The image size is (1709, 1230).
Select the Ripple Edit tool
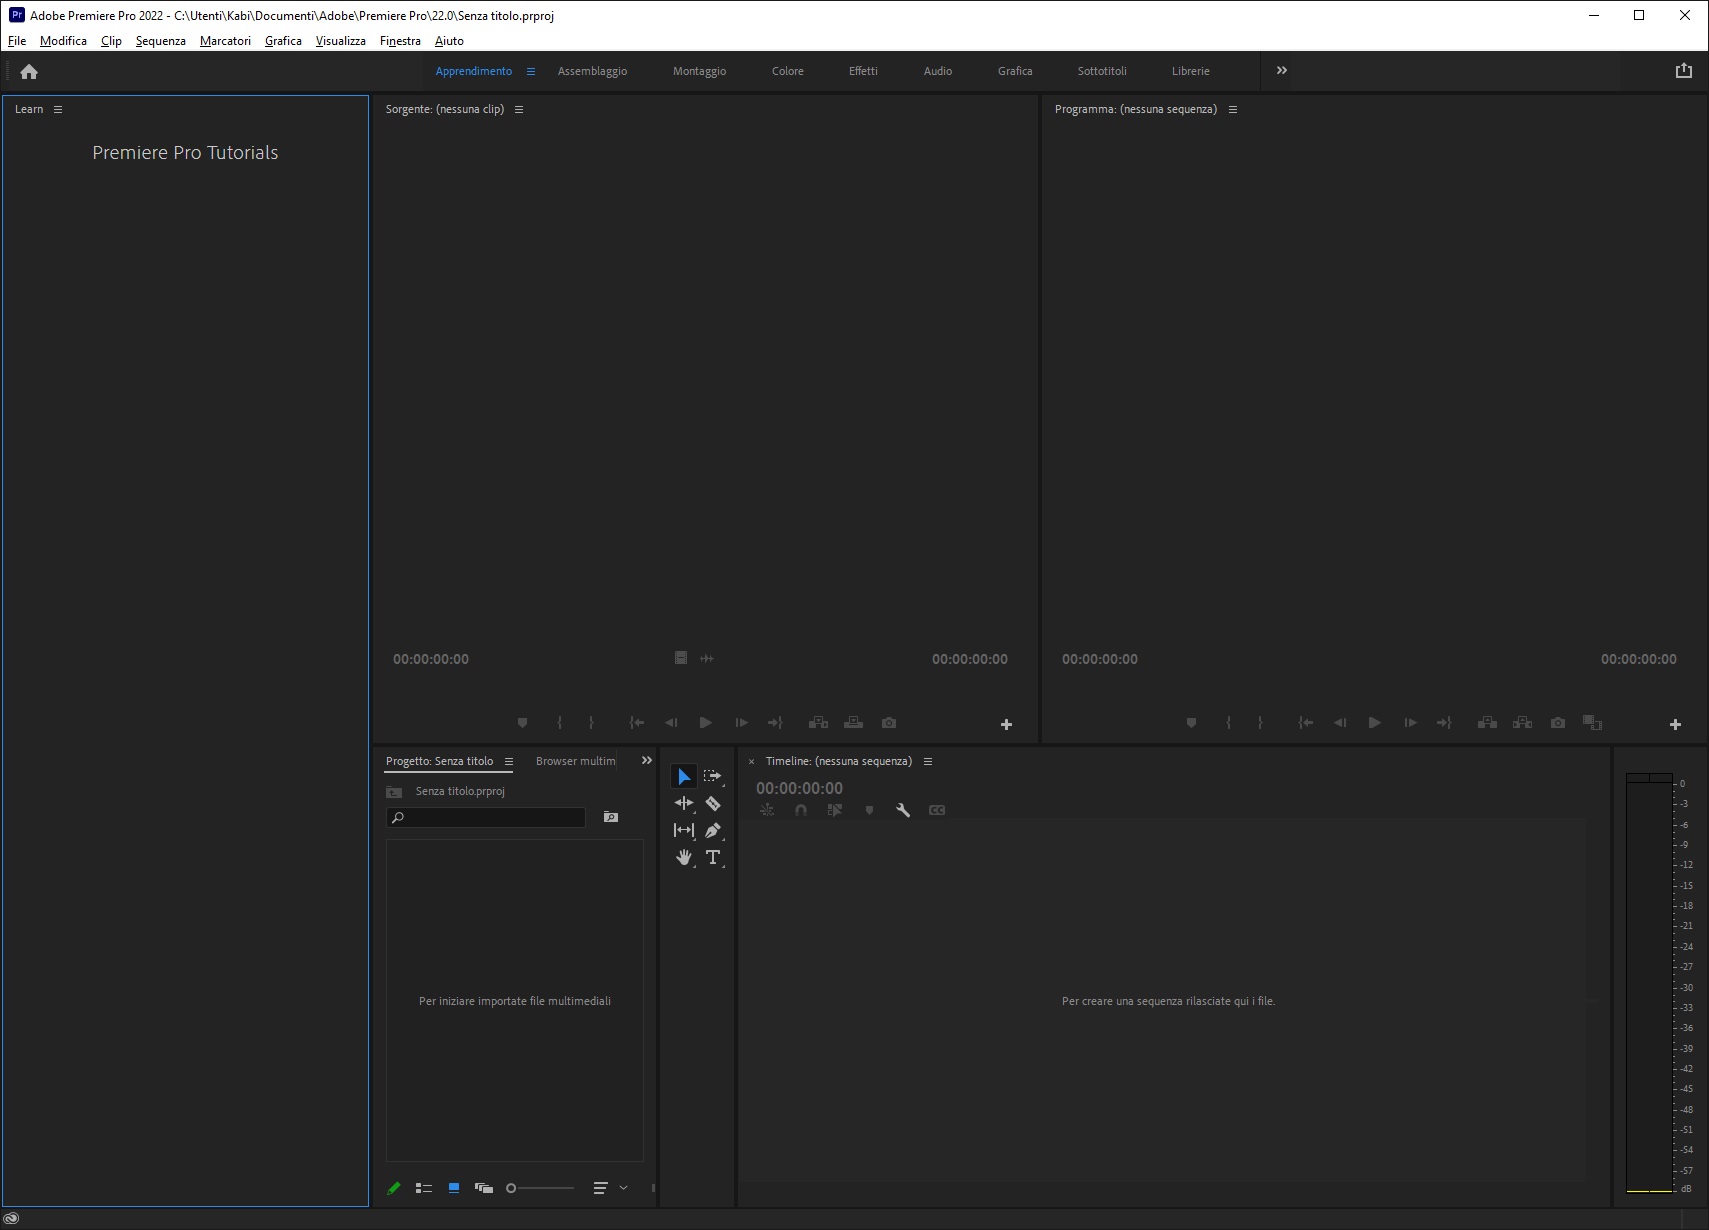coord(684,803)
